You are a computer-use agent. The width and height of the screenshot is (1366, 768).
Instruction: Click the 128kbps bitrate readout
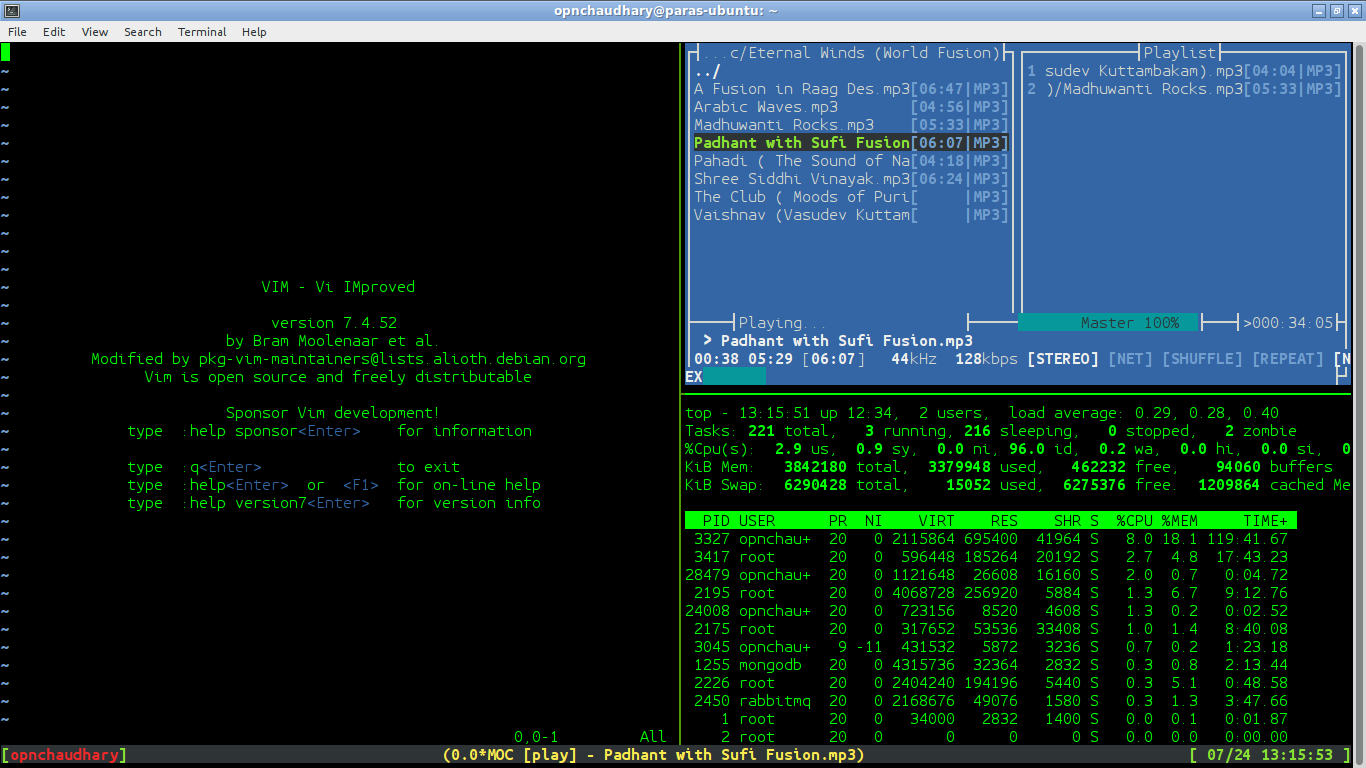(x=986, y=359)
